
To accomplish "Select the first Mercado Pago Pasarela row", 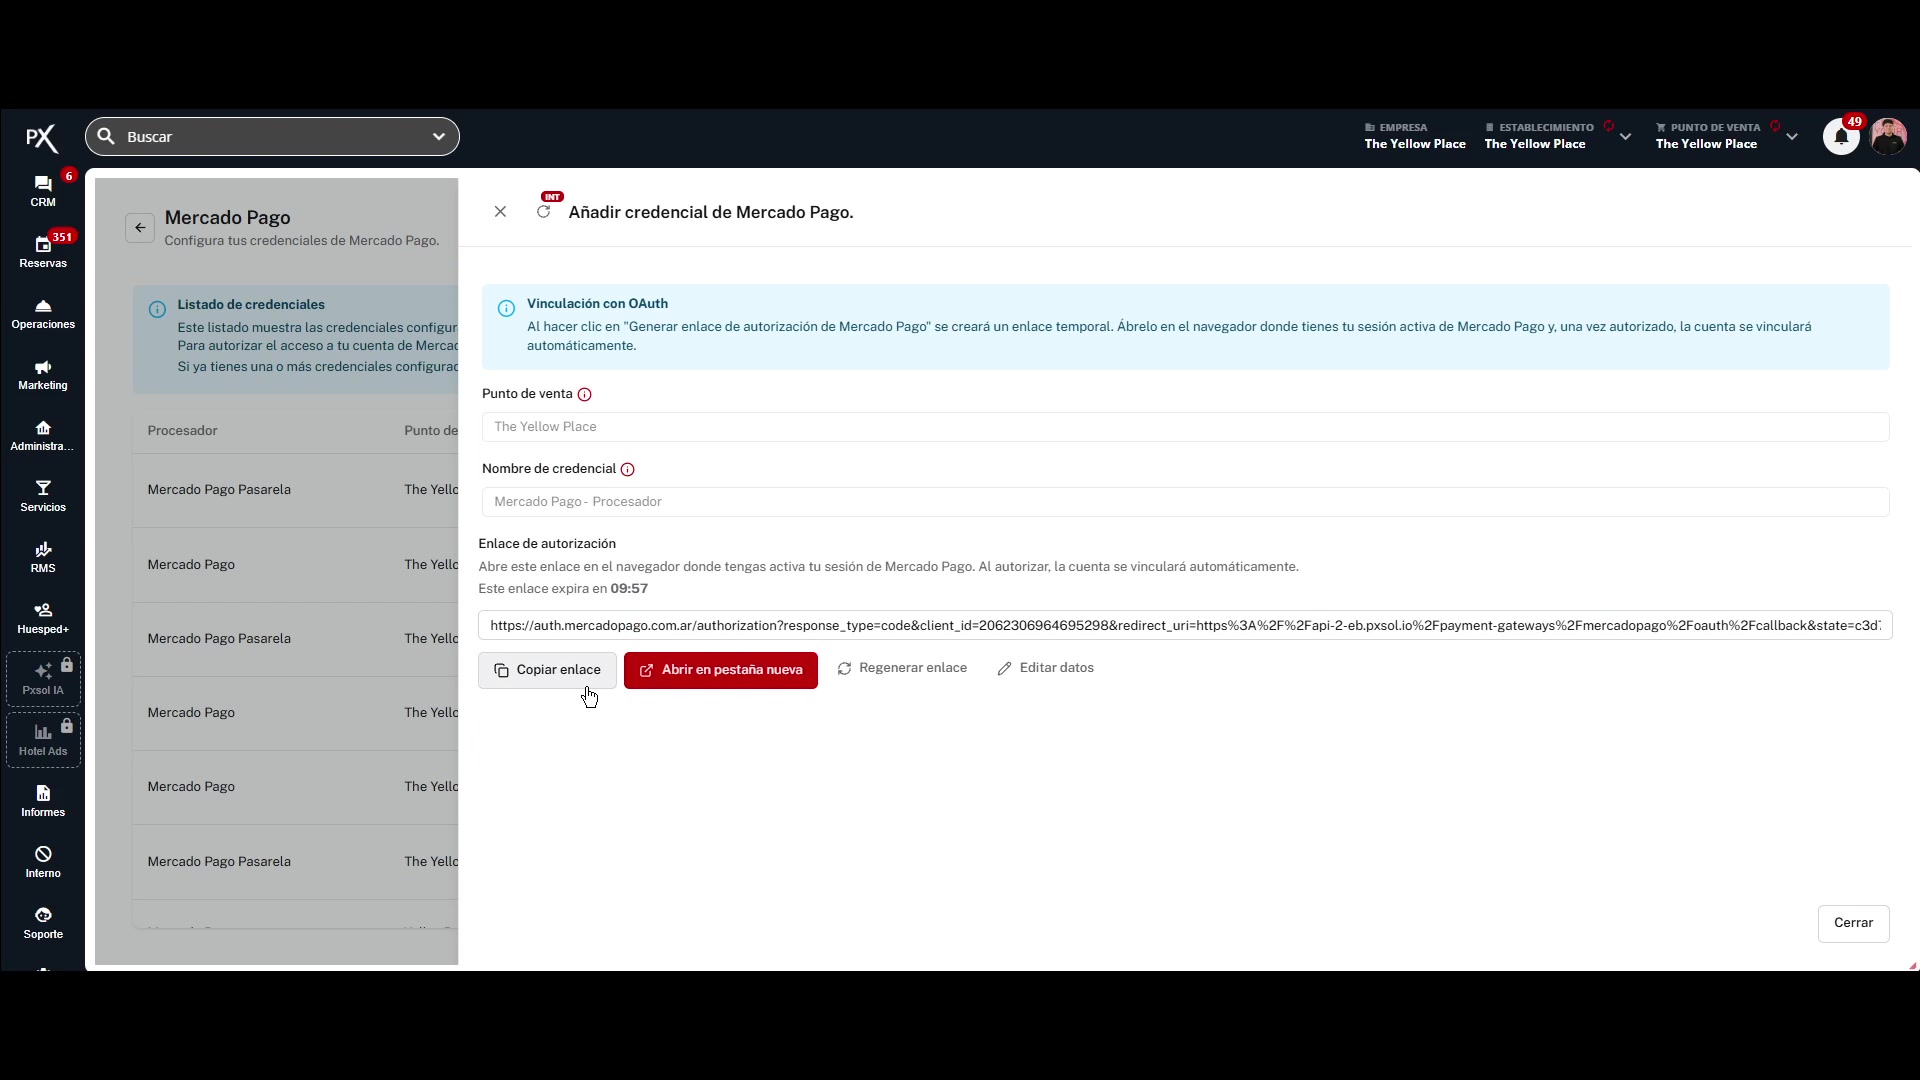I will pos(296,490).
